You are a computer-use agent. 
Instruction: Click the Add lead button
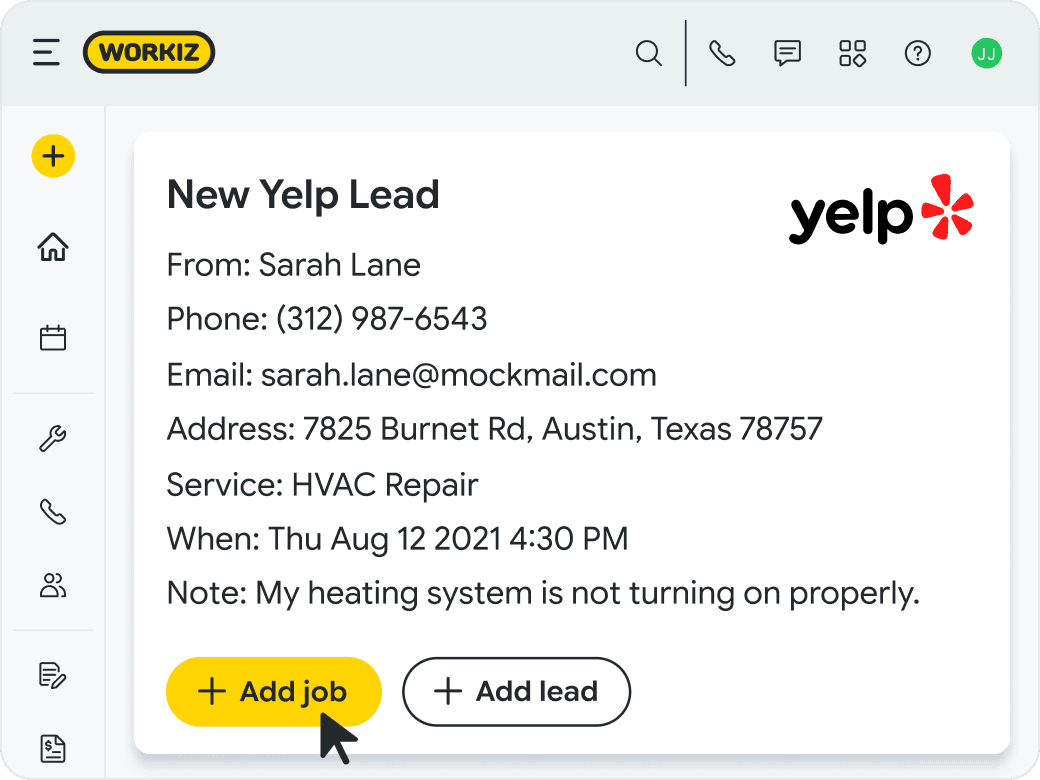point(516,691)
